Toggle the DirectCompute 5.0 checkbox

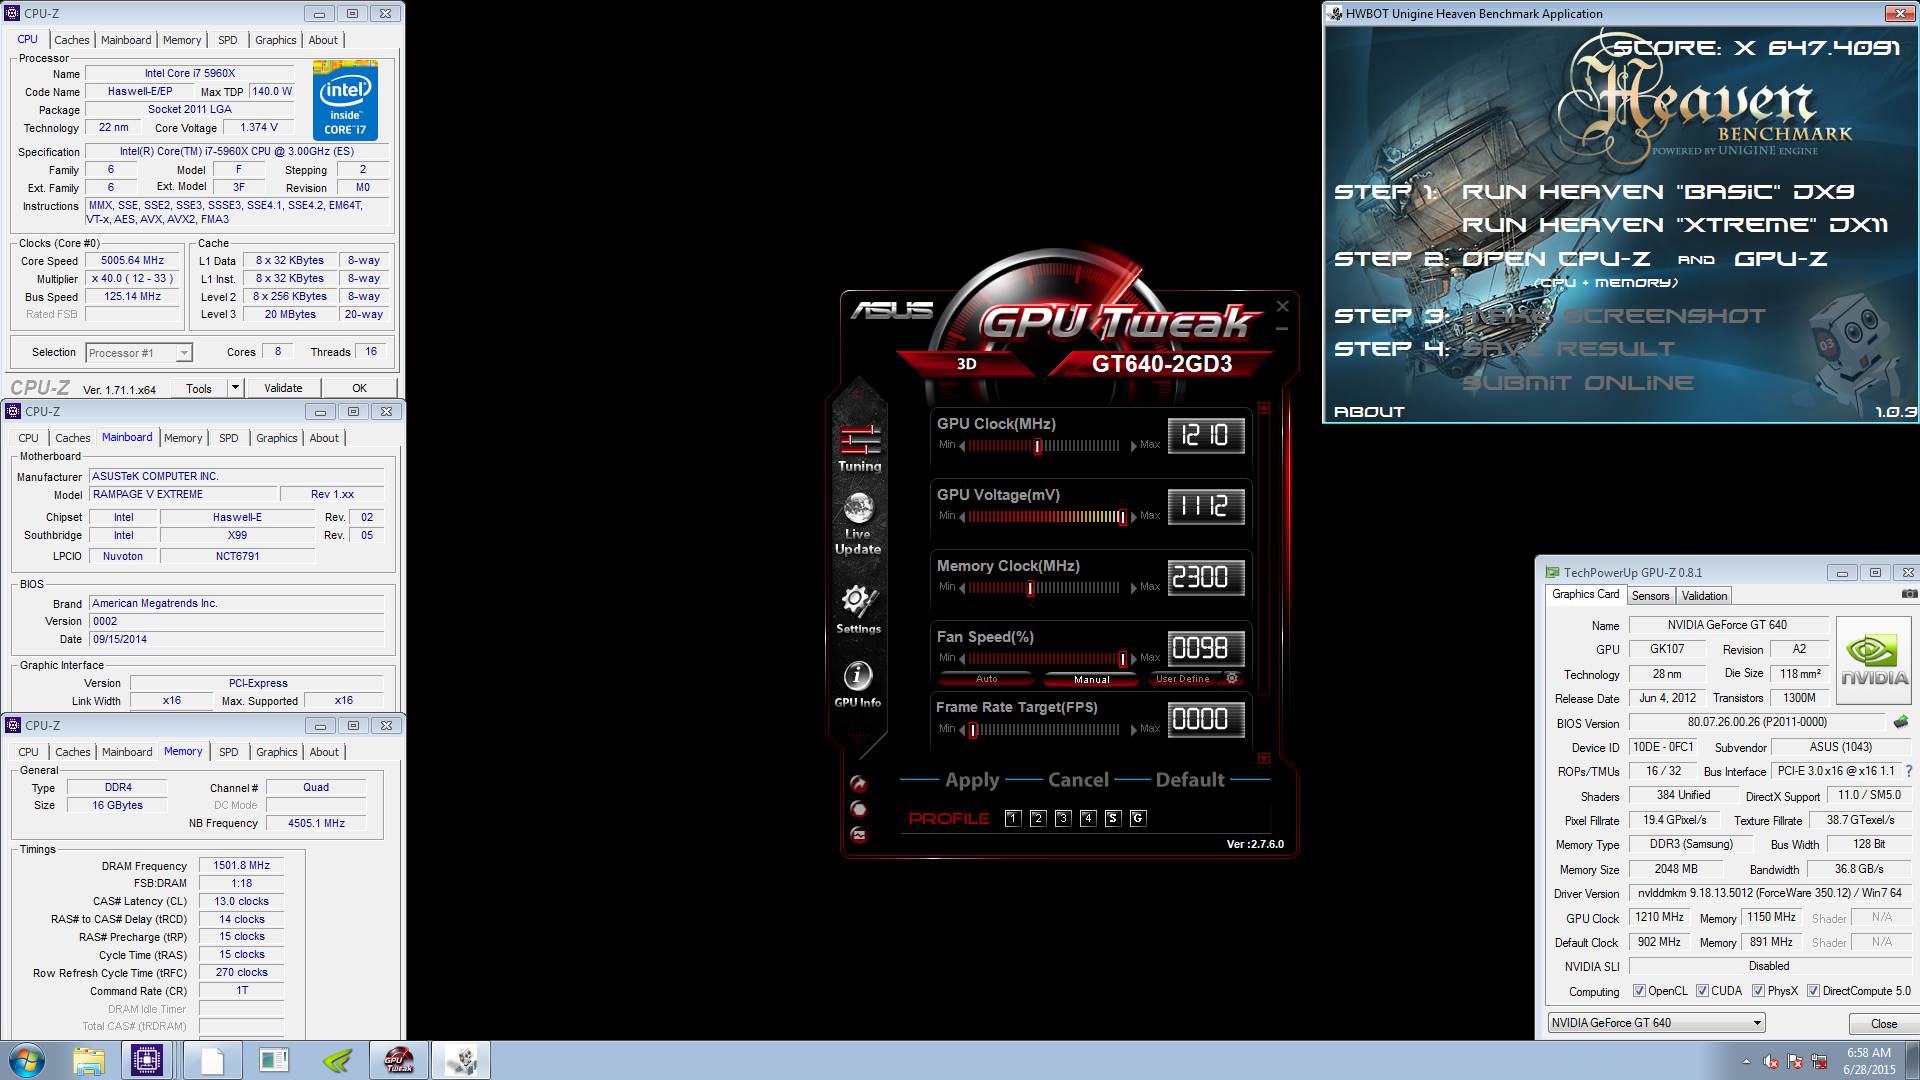1813,991
